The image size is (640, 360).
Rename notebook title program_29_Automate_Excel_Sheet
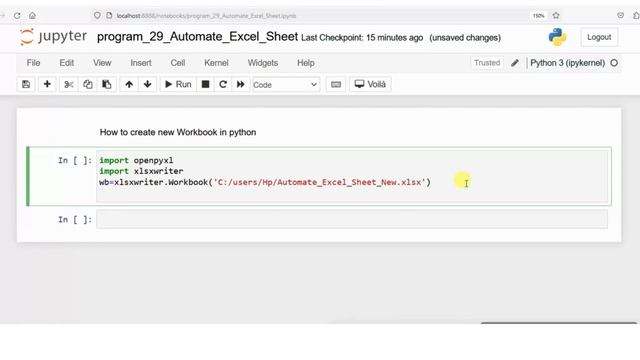(x=198, y=37)
